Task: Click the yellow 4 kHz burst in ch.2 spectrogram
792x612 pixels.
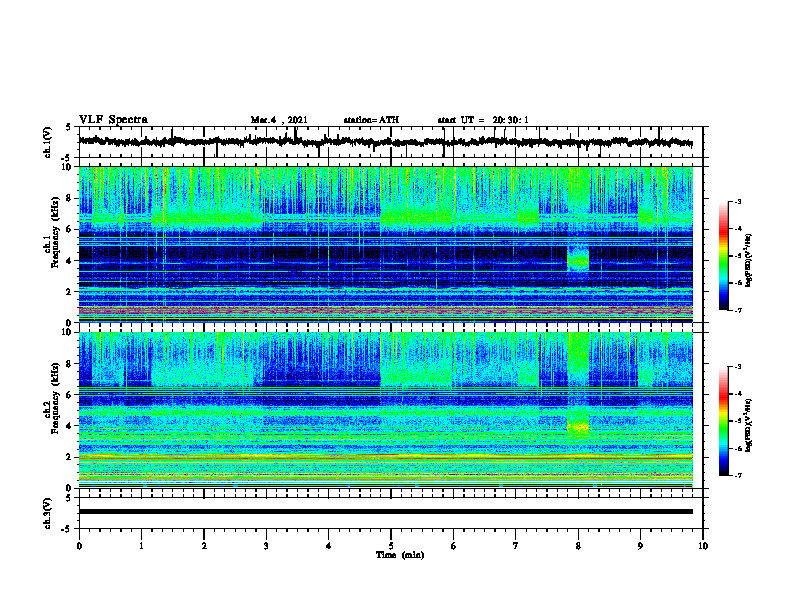Action: (x=578, y=426)
